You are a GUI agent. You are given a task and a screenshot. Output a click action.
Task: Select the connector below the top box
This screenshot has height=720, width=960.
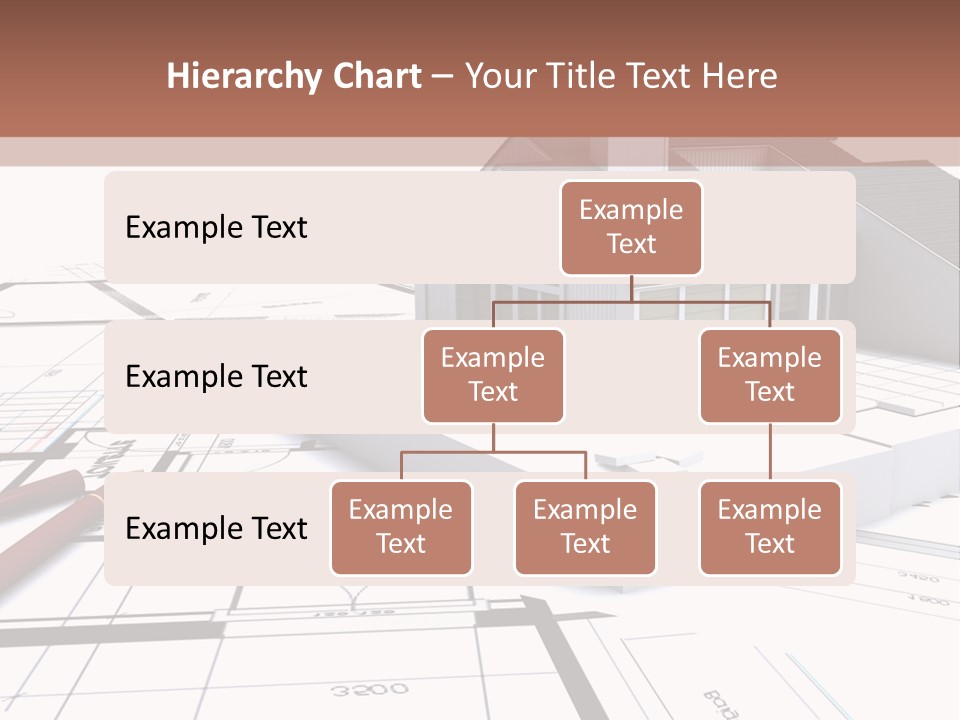(631, 290)
